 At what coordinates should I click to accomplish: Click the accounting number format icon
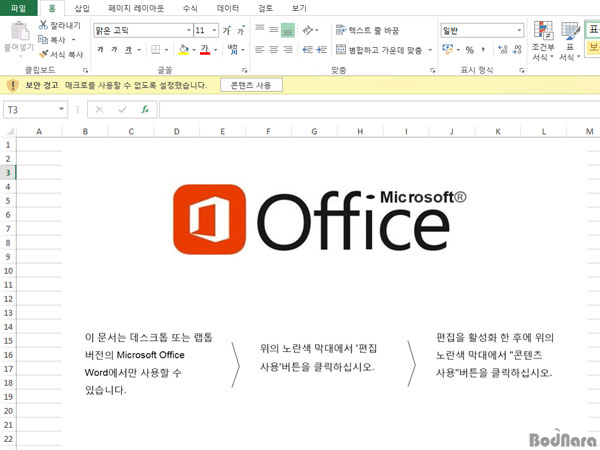[x=447, y=49]
